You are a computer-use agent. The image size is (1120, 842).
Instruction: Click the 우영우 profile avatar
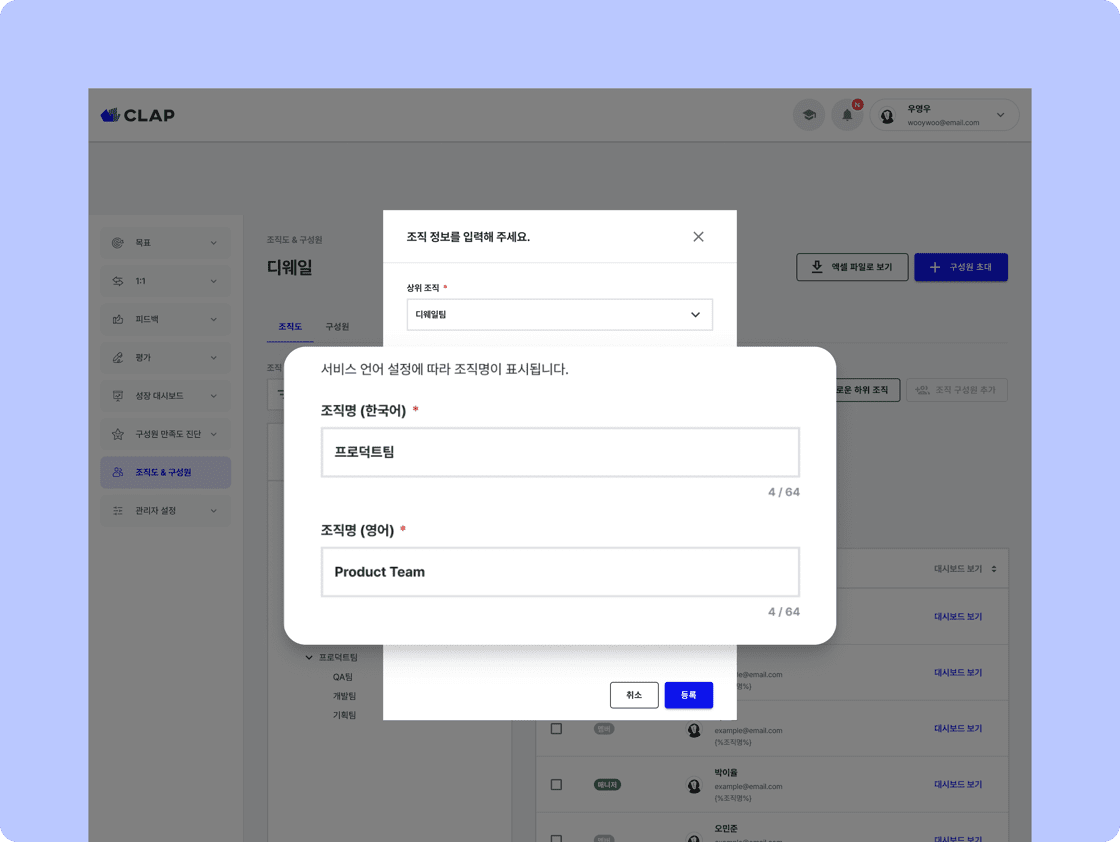pos(887,116)
